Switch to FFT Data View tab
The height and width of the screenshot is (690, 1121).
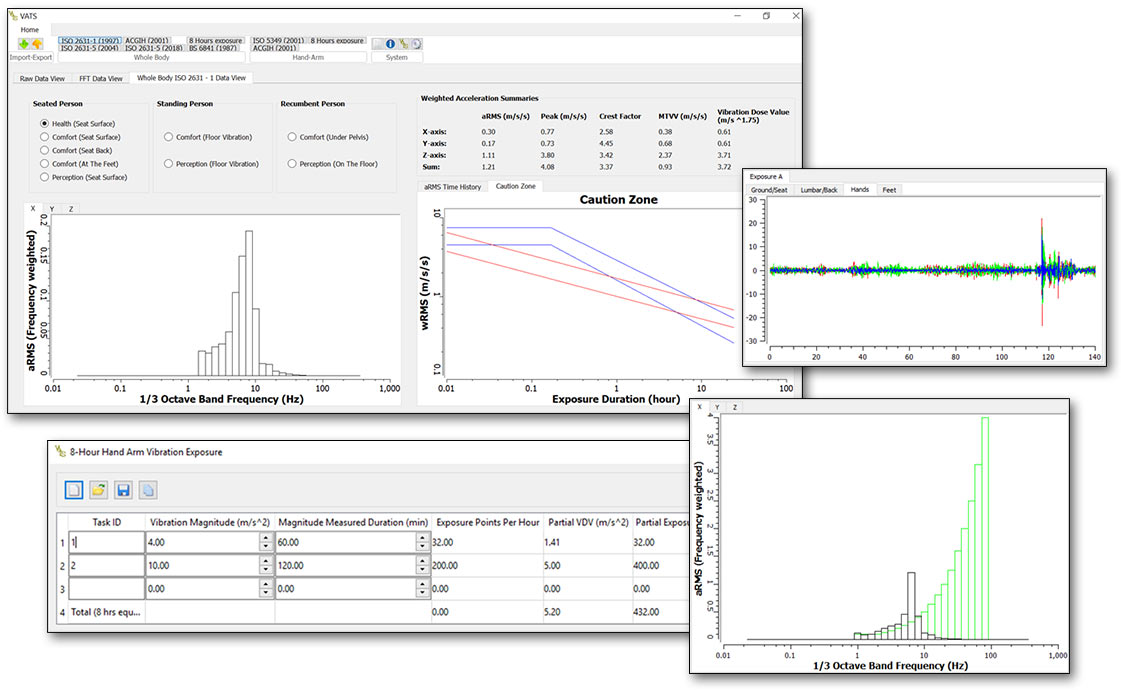coord(101,79)
